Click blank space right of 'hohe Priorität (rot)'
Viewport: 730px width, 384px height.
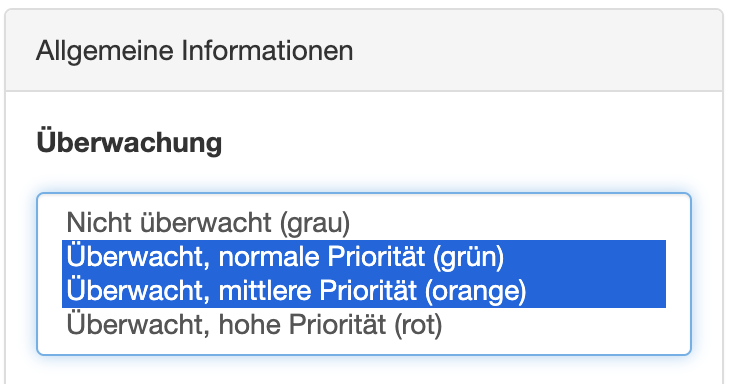(554, 324)
